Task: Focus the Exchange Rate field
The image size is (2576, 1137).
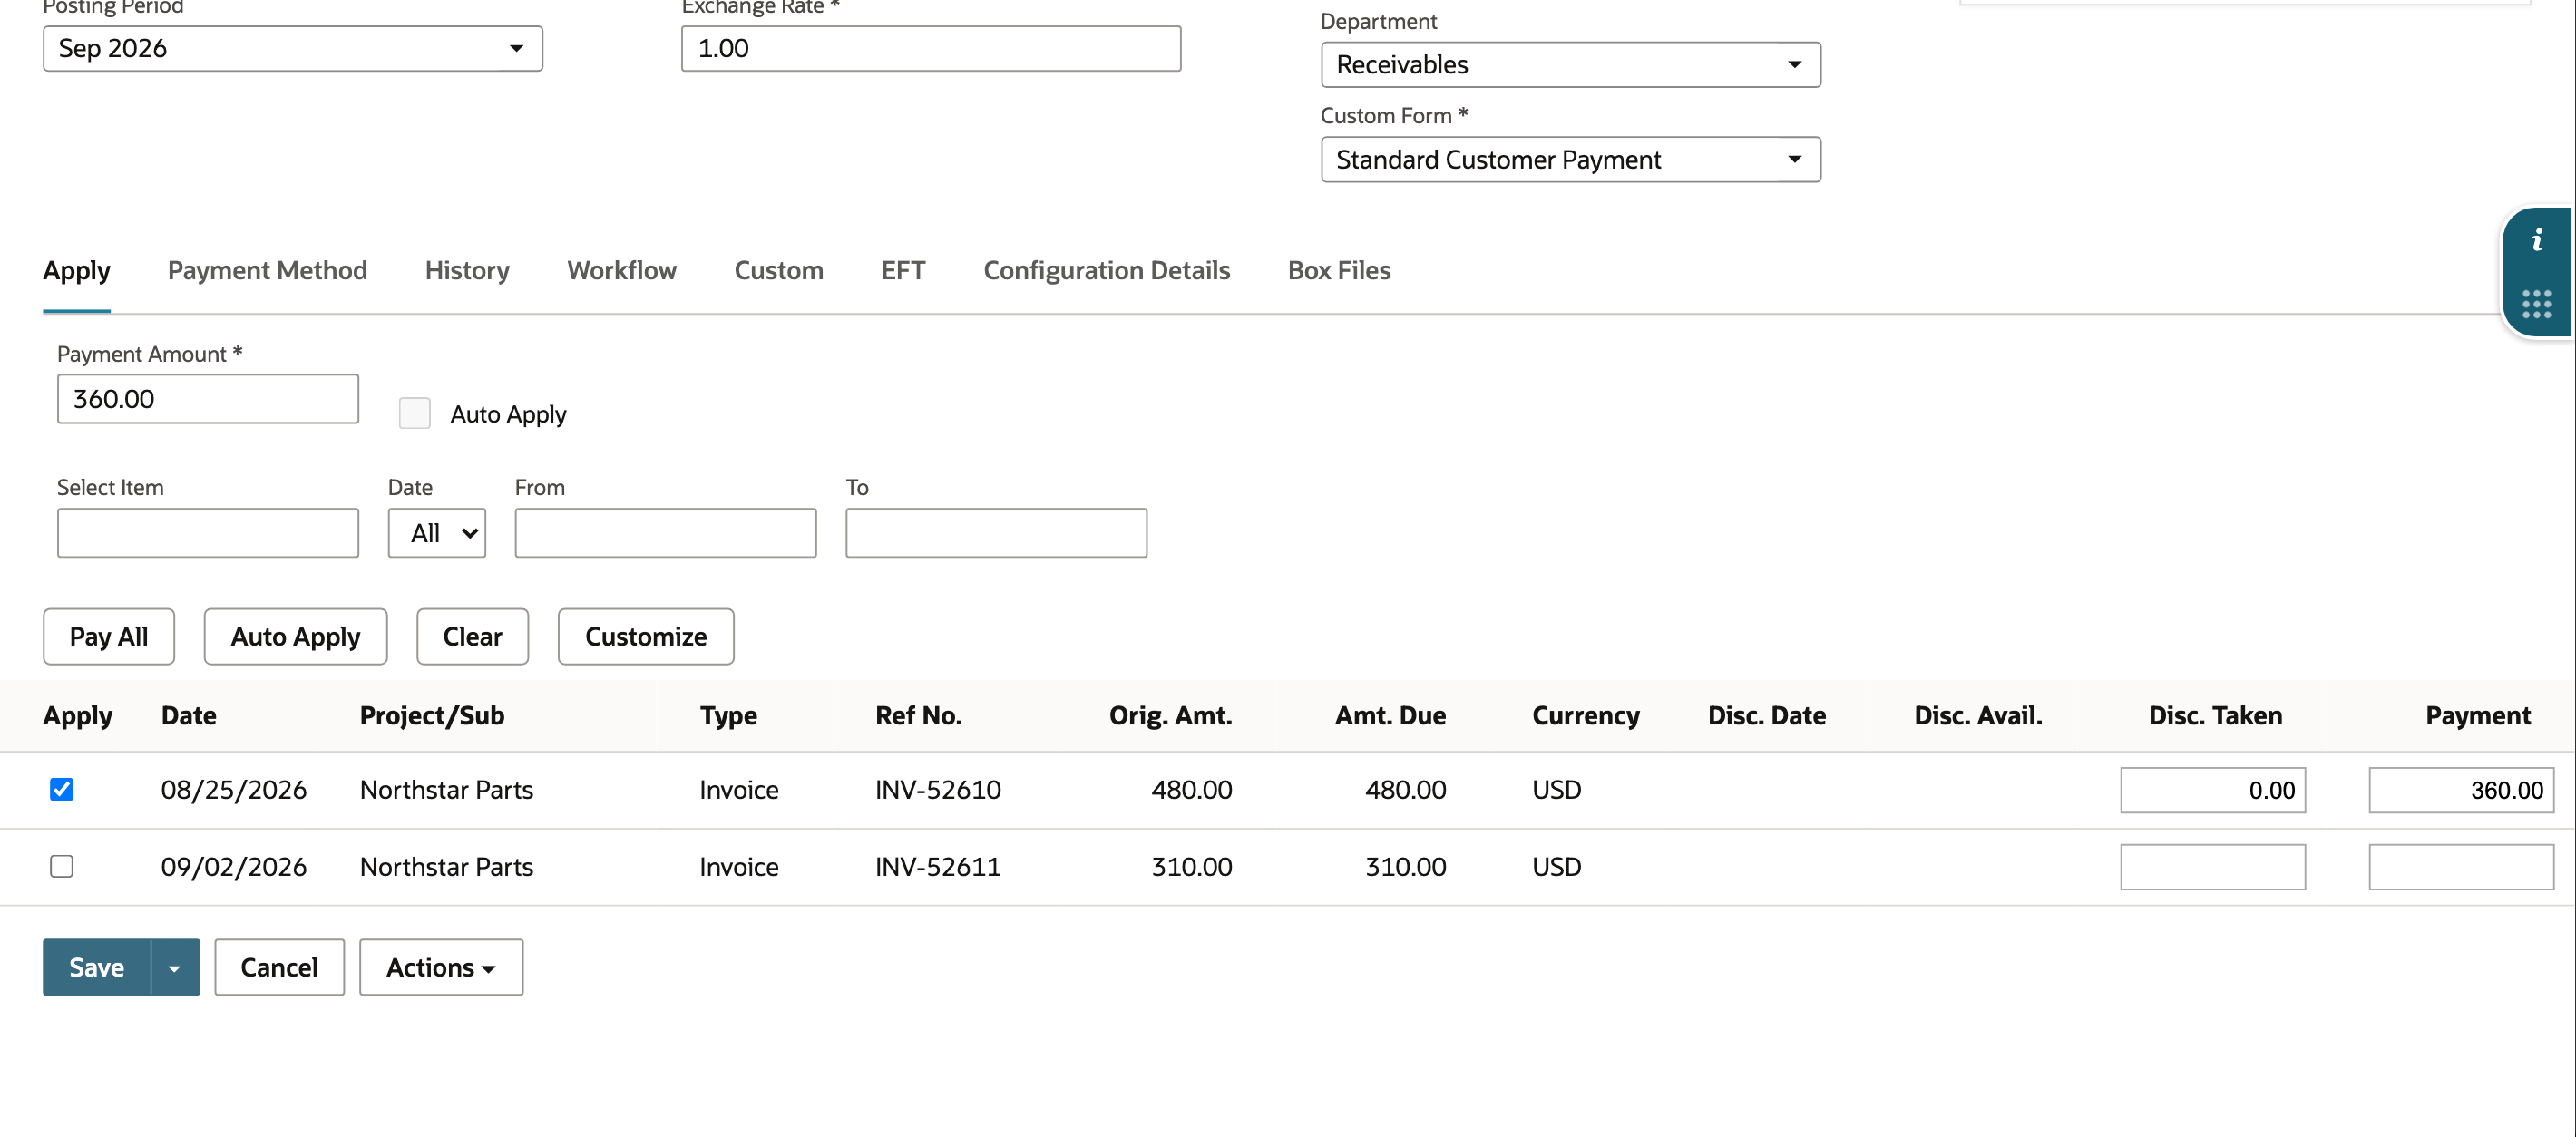Action: [x=930, y=48]
